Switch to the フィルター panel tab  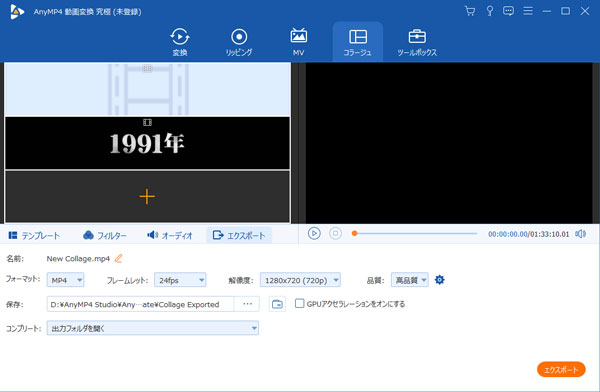(104, 235)
